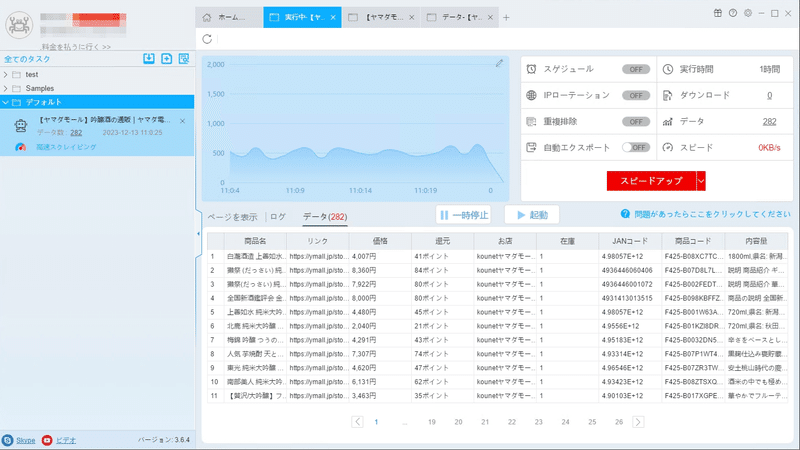Screen dimensions: 800x450
Task: Click the pencil edit icon on chart
Action: [x=499, y=63]
